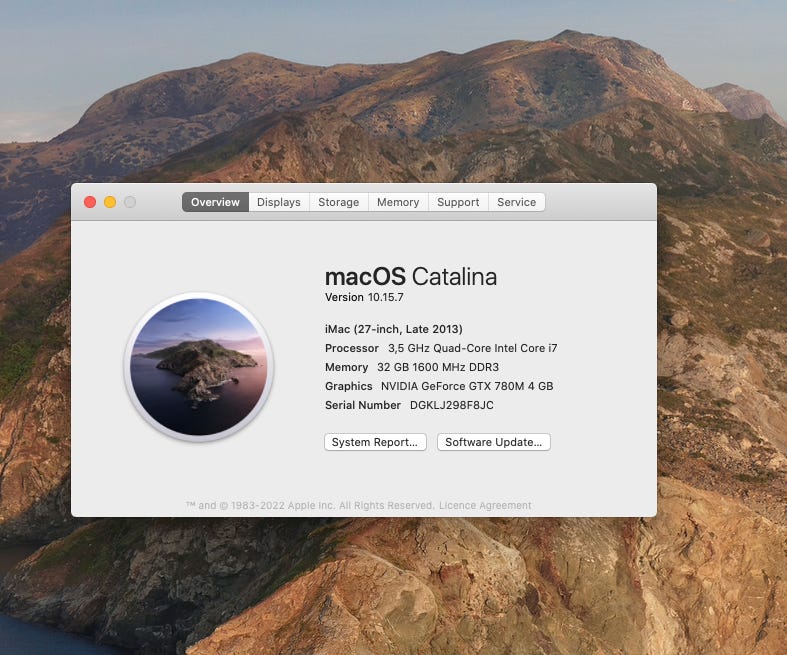This screenshot has width=787, height=655.
Task: Click the Serial Number label
Action: (x=363, y=405)
